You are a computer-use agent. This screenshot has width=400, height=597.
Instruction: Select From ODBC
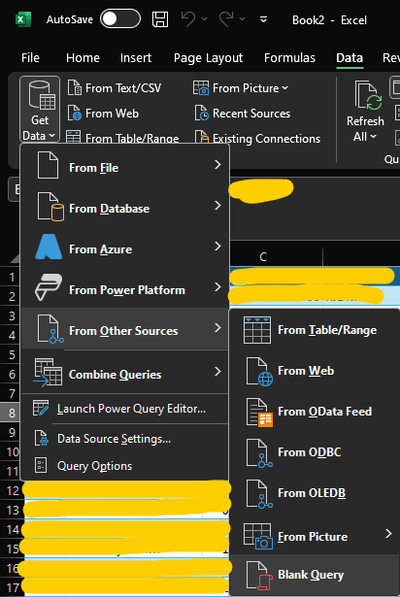(x=314, y=452)
